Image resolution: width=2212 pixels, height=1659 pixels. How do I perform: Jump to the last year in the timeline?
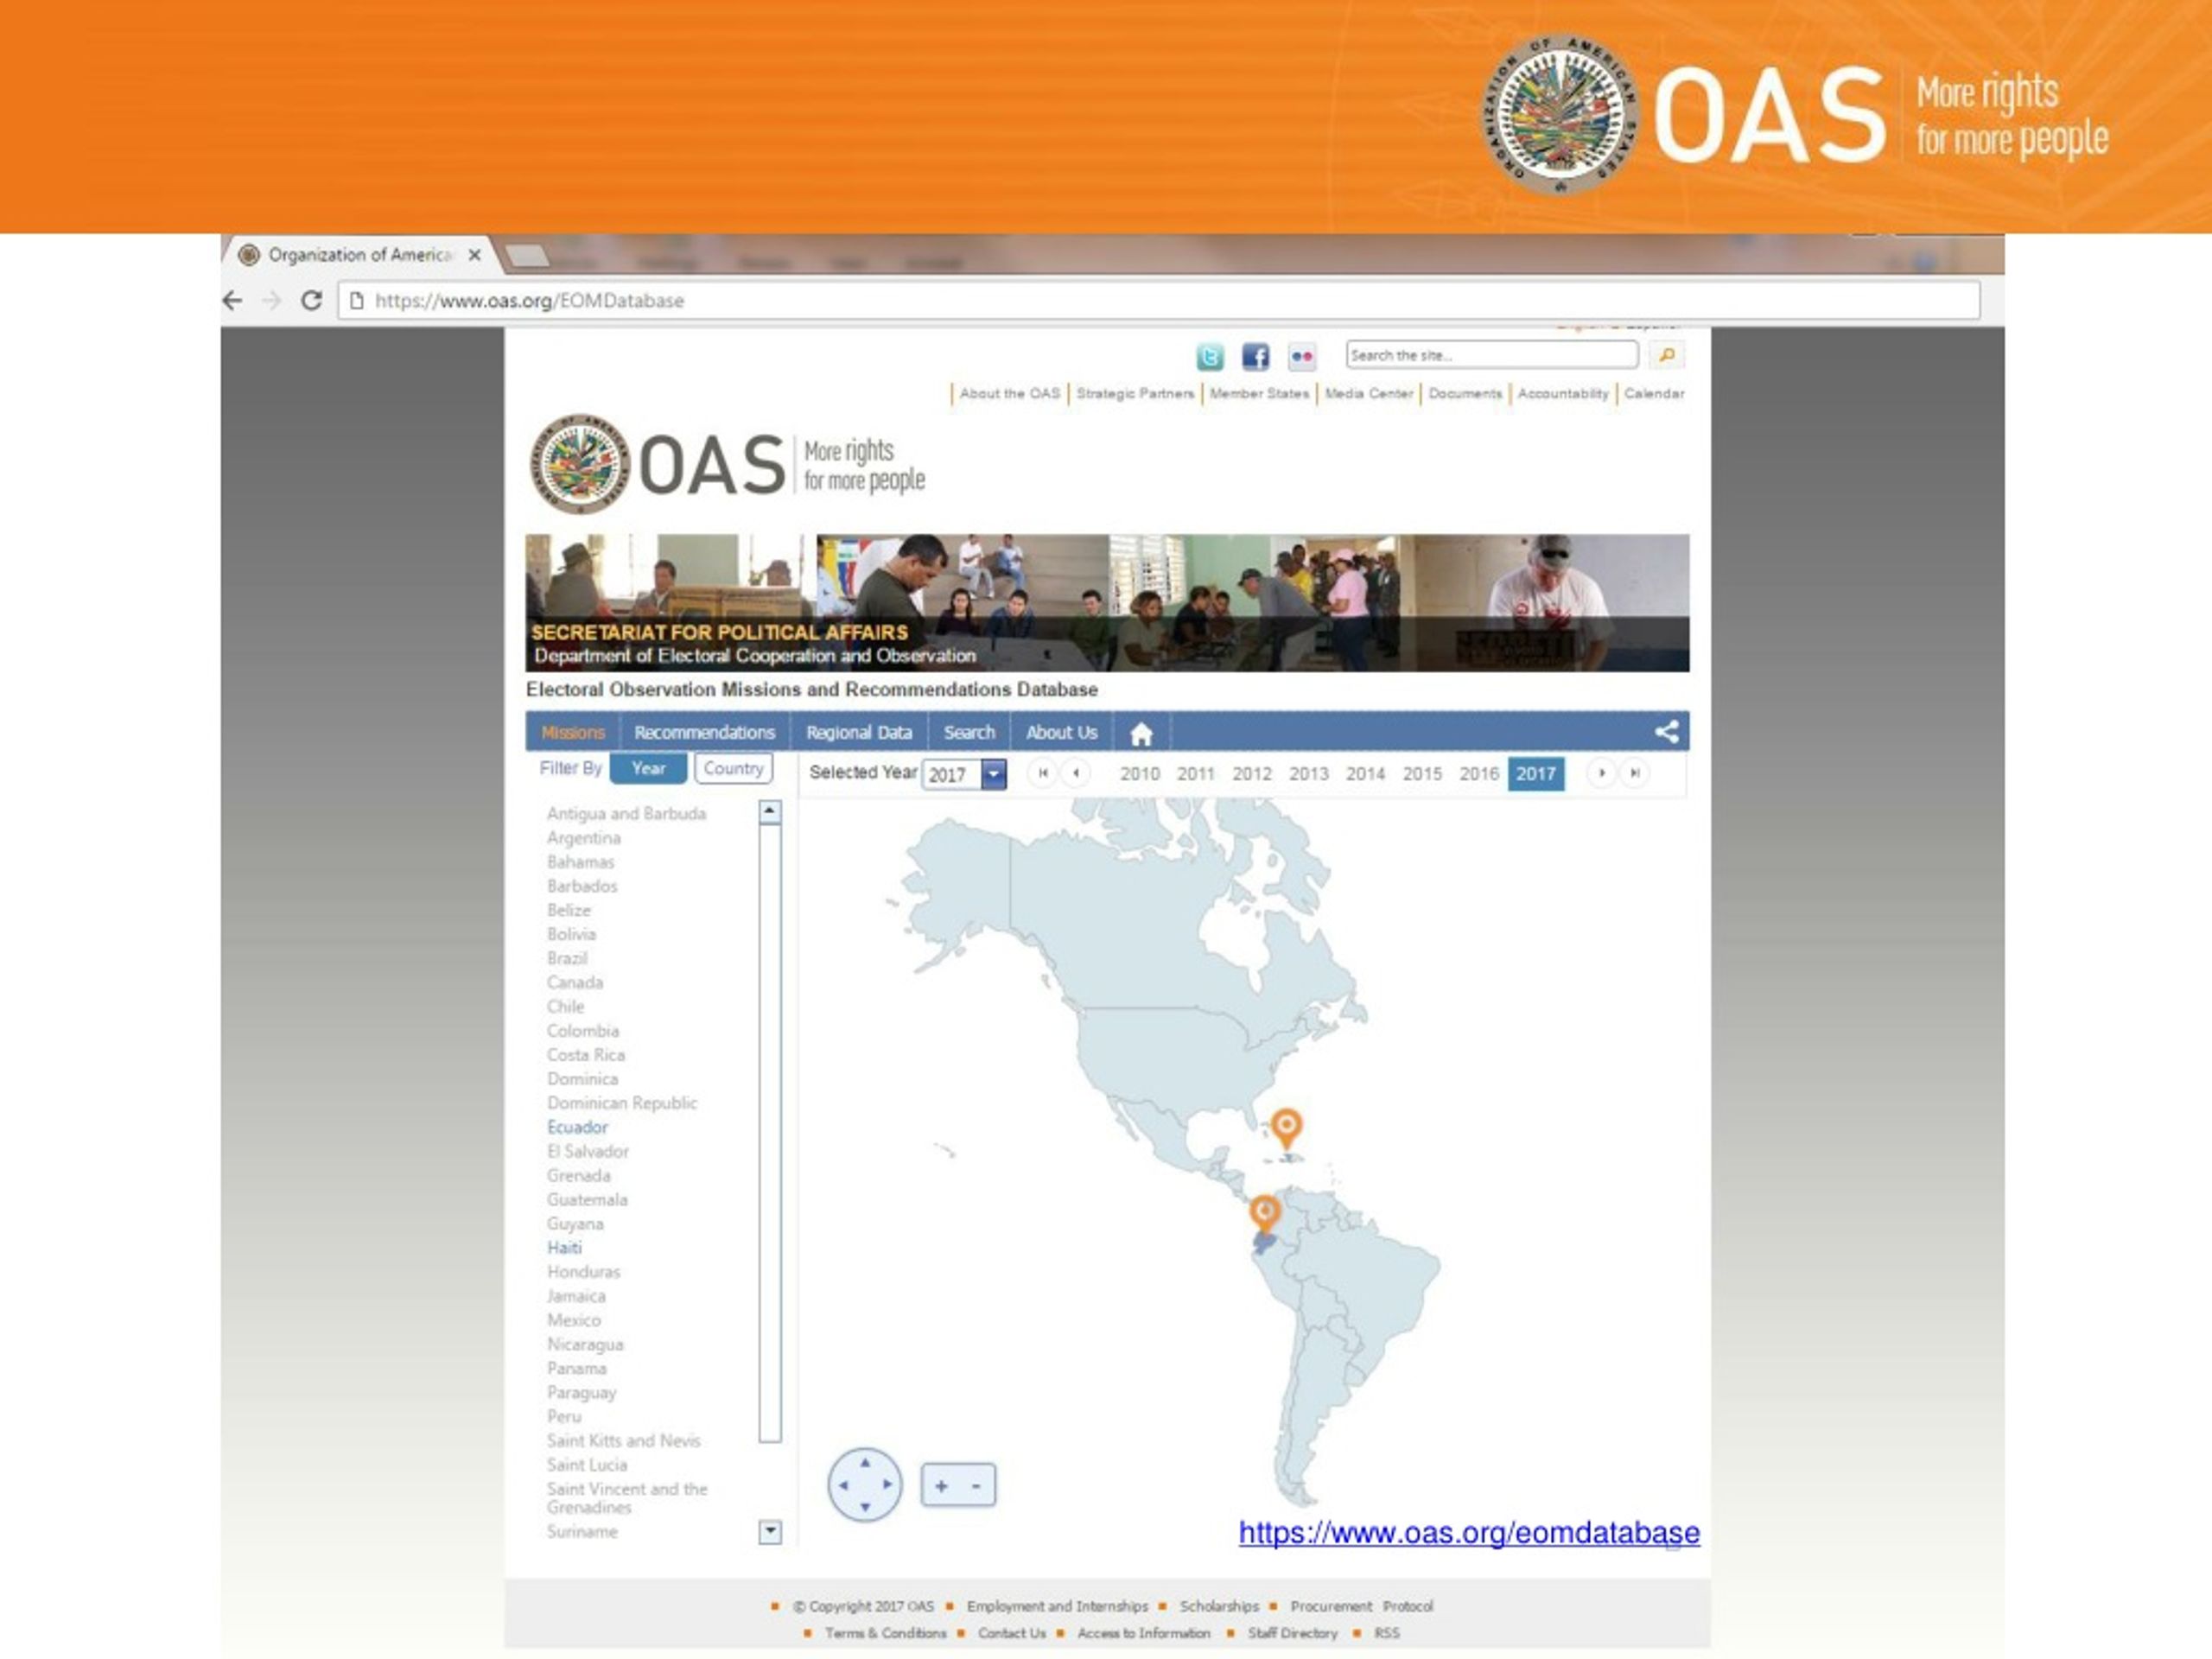pyautogui.click(x=1635, y=773)
